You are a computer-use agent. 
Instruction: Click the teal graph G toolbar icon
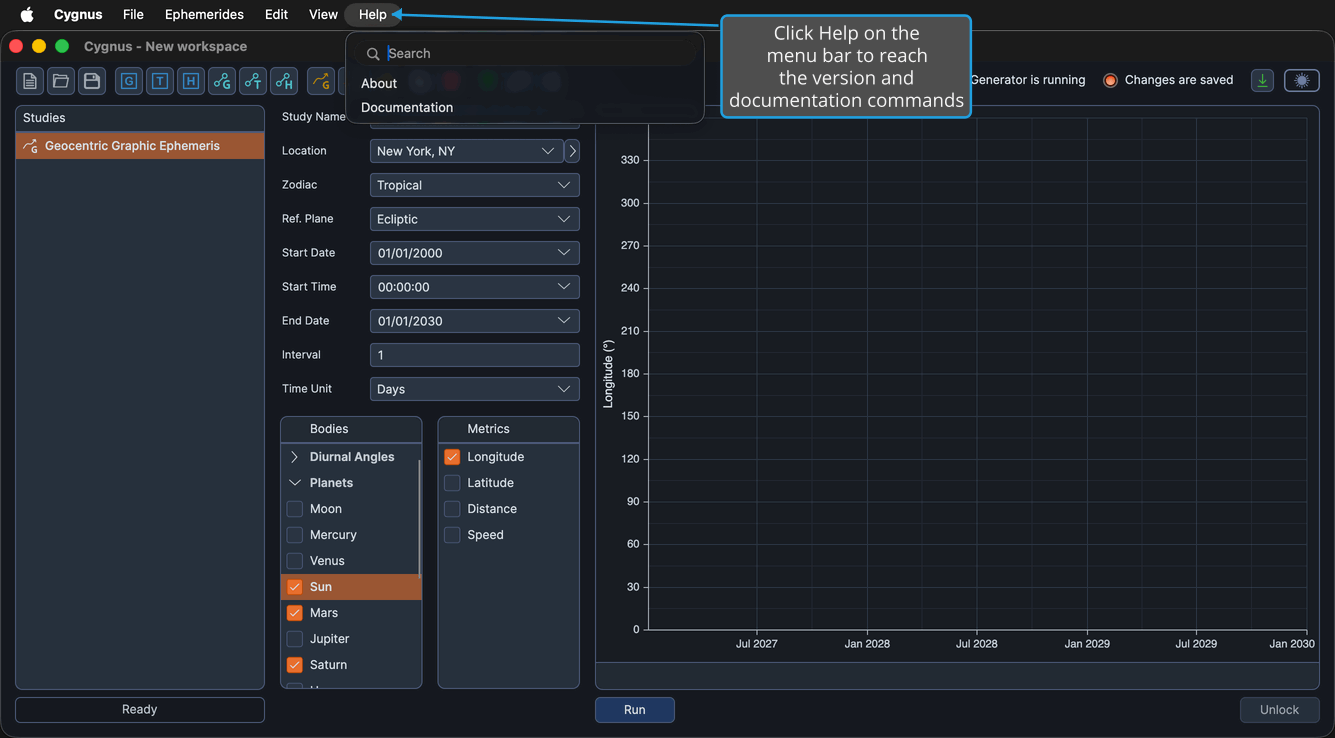click(x=222, y=81)
